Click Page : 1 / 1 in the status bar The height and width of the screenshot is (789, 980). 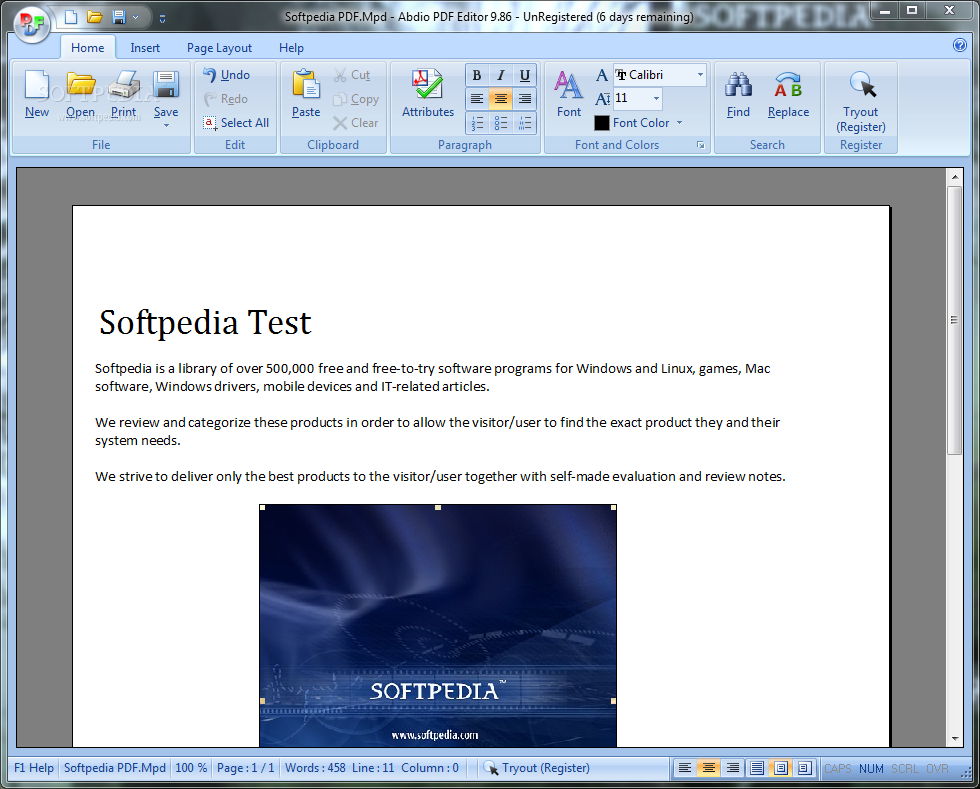click(245, 768)
